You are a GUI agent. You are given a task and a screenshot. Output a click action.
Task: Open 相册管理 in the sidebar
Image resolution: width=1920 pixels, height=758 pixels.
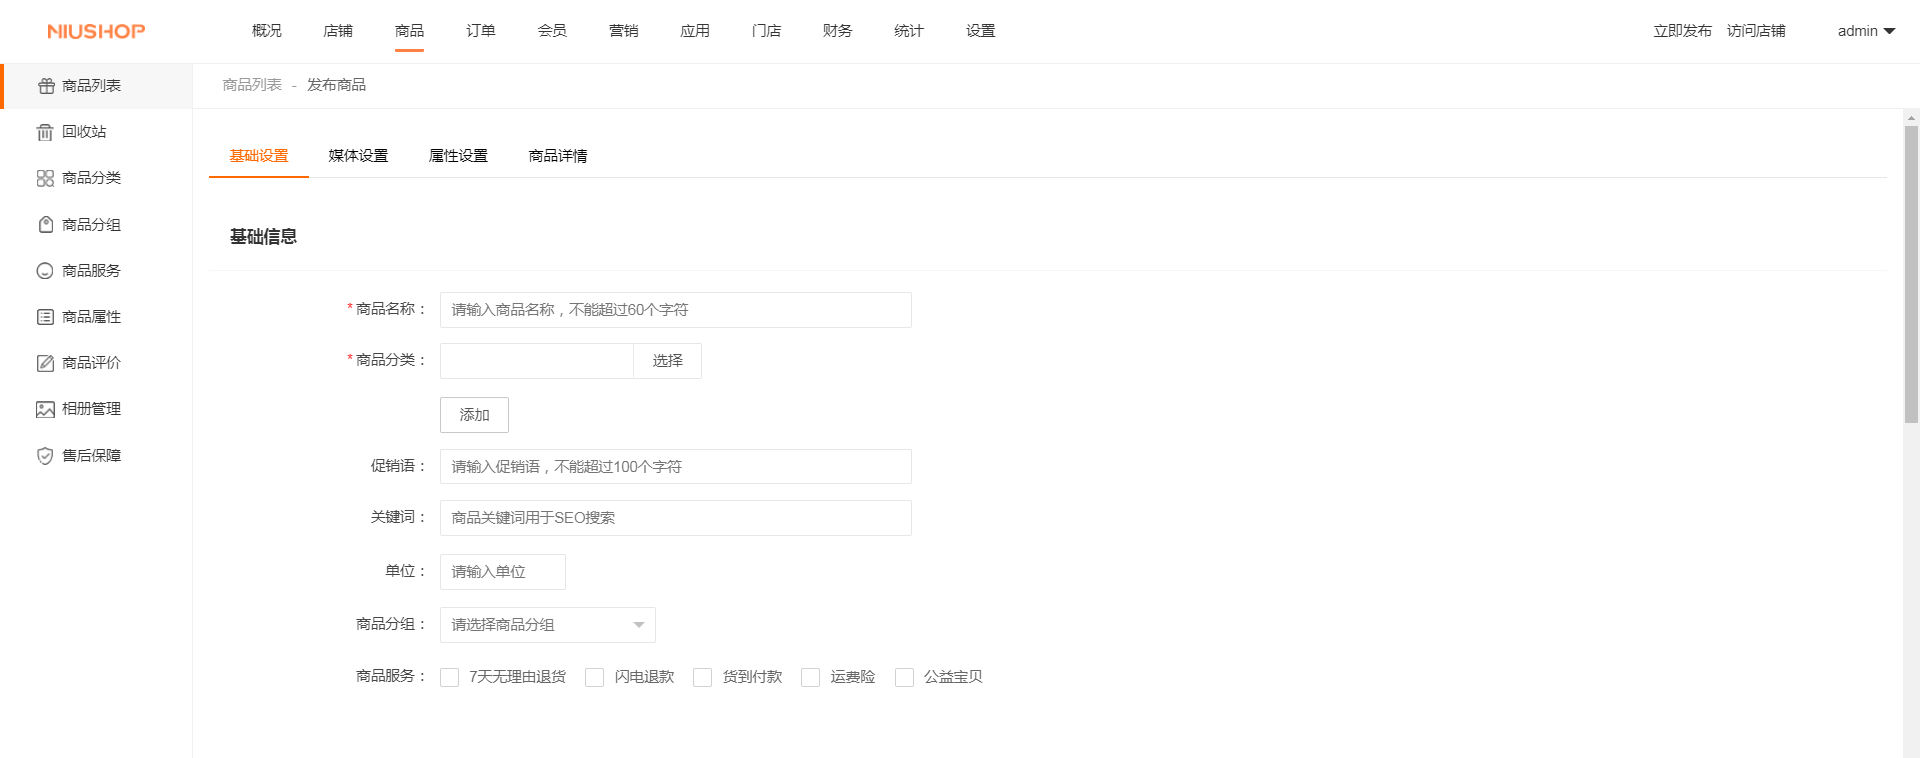[96, 409]
